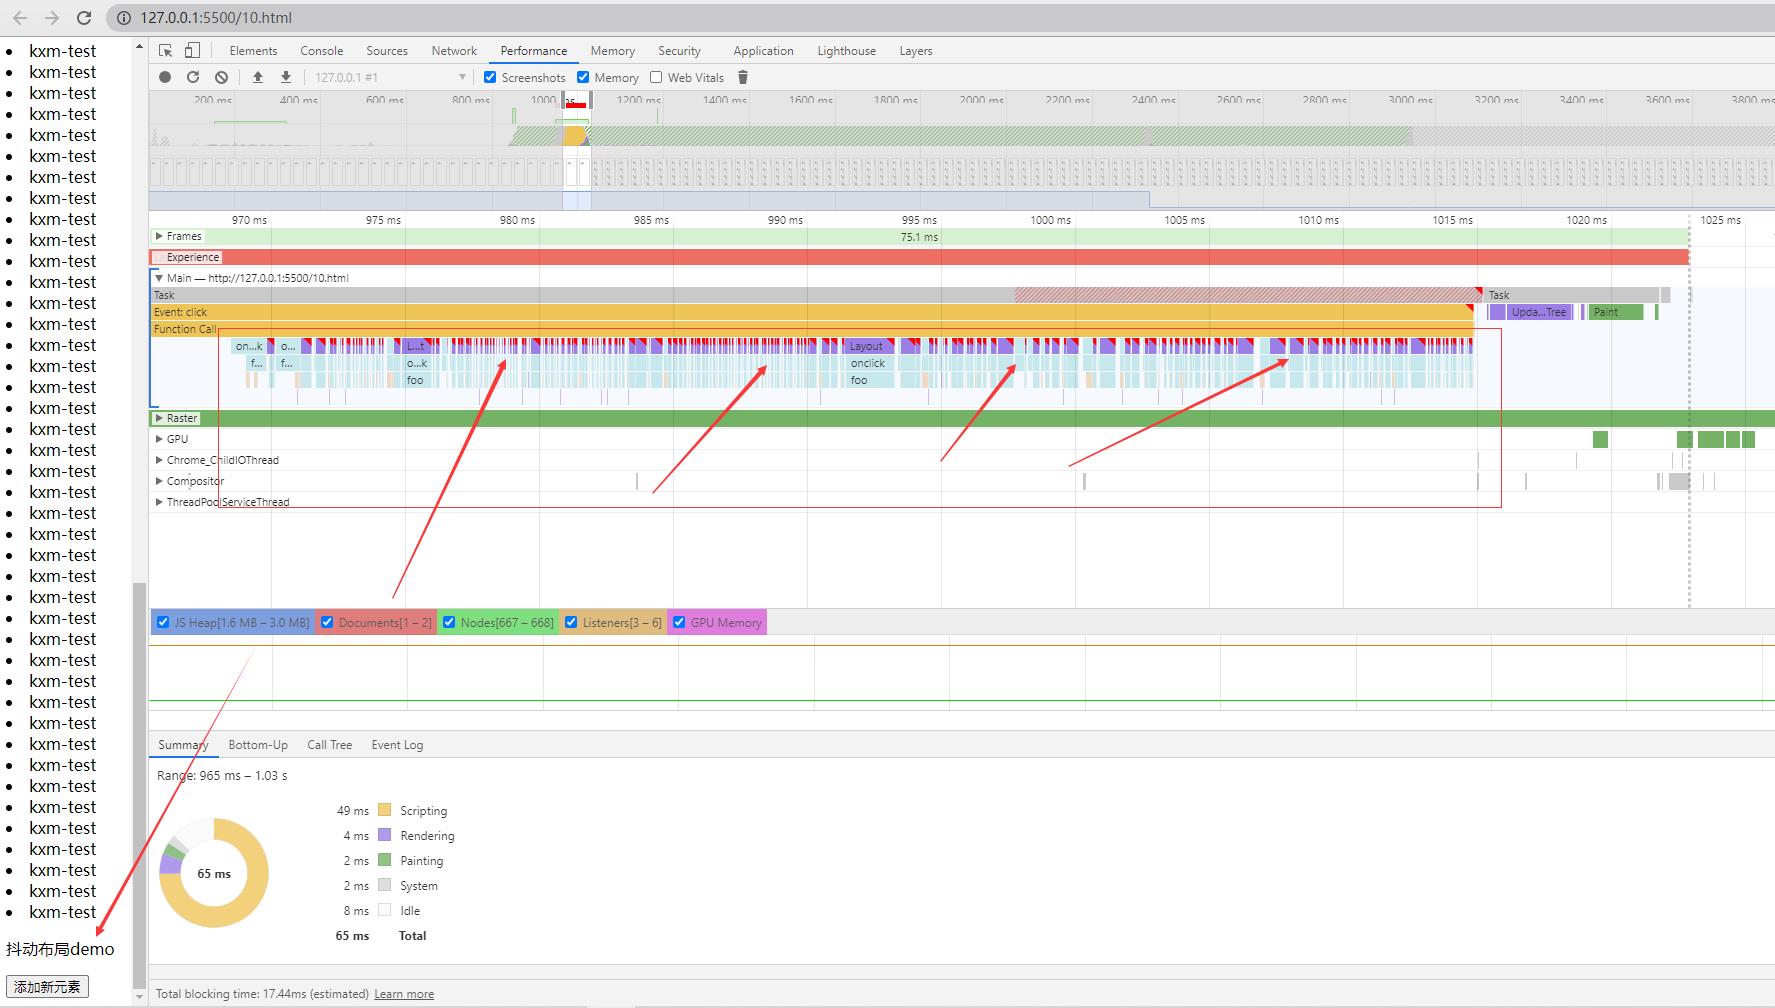Screen dimensions: 1775x1008
Task: Select the onclick block under Layout
Action: (868, 363)
